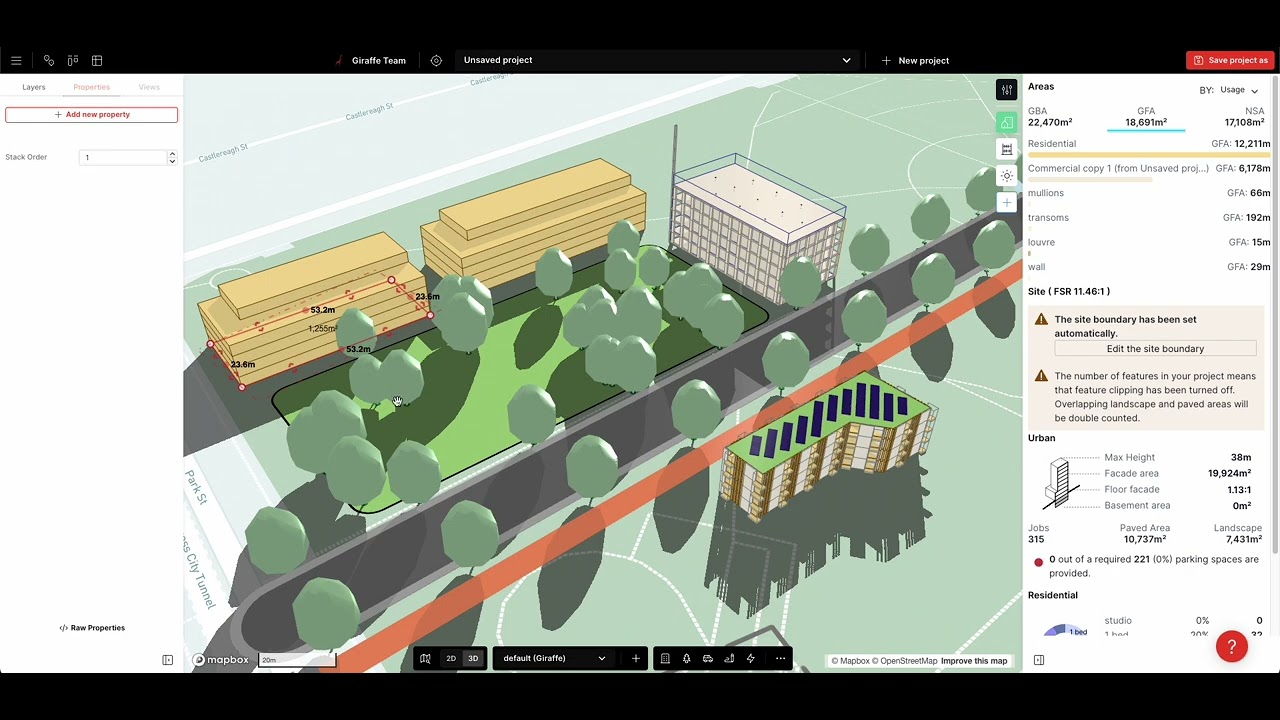Switch to the Views tab
The image size is (1280, 720).
(149, 87)
